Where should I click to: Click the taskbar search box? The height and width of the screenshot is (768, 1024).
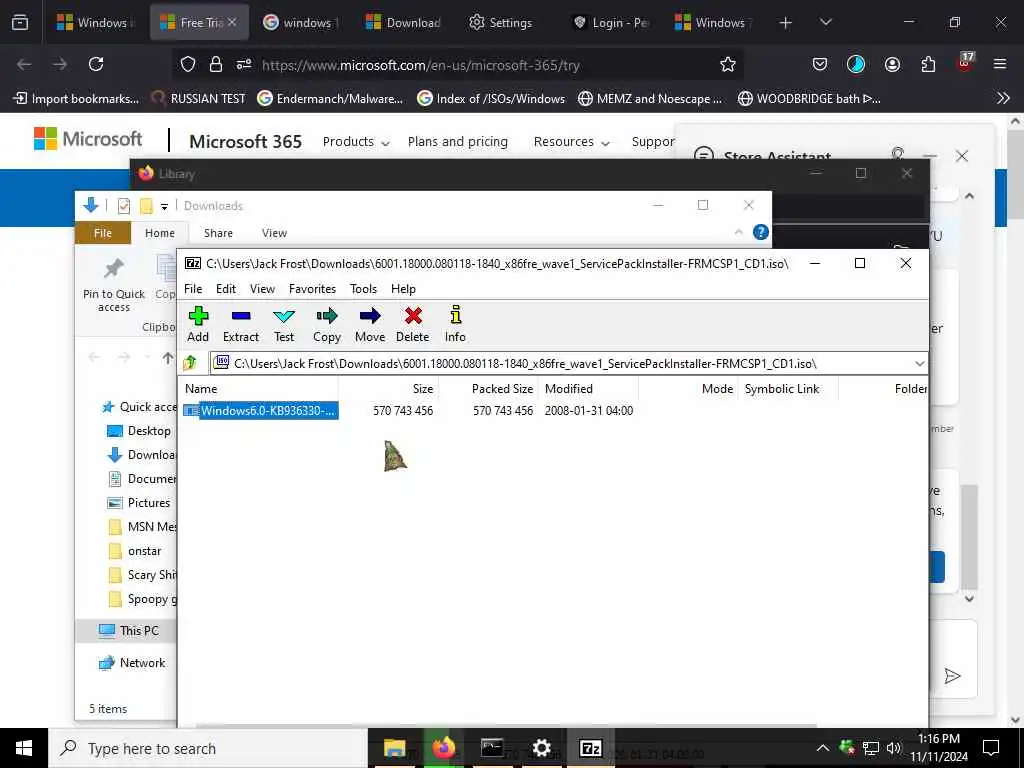208,748
